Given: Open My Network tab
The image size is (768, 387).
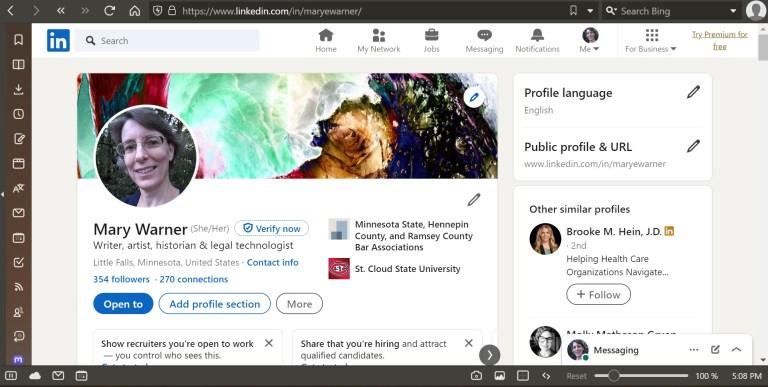Looking at the screenshot, I should (x=379, y=41).
